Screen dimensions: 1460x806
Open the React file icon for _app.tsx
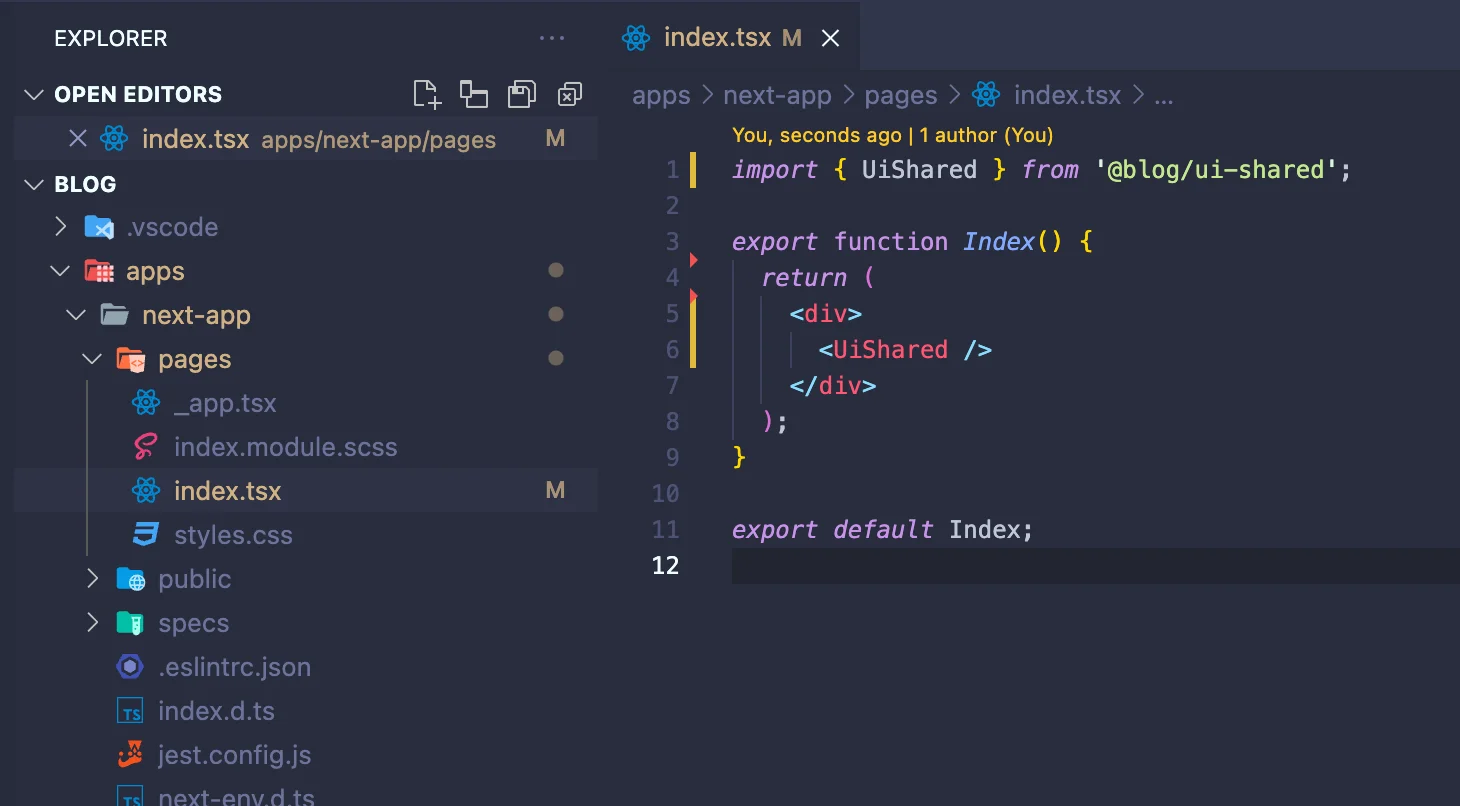point(146,402)
